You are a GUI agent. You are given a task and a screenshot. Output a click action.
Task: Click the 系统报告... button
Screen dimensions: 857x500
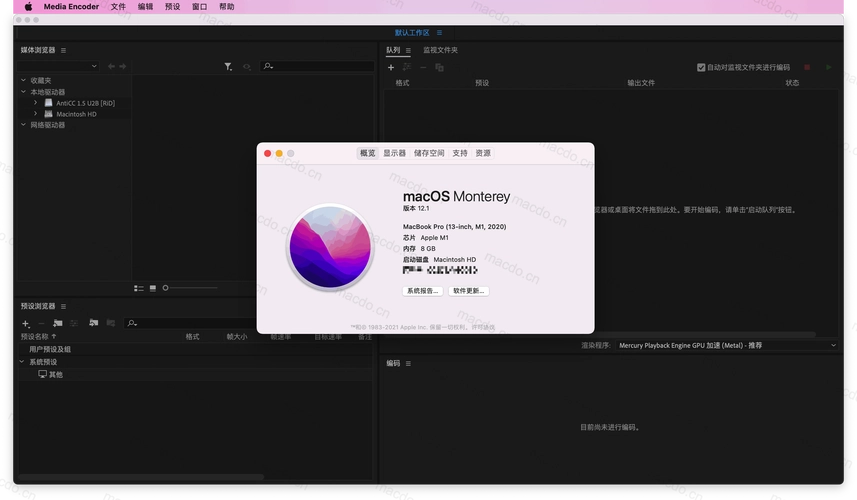423,291
